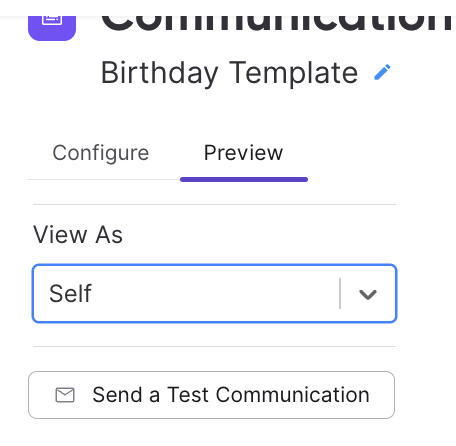Click the View As field label

pos(78,235)
